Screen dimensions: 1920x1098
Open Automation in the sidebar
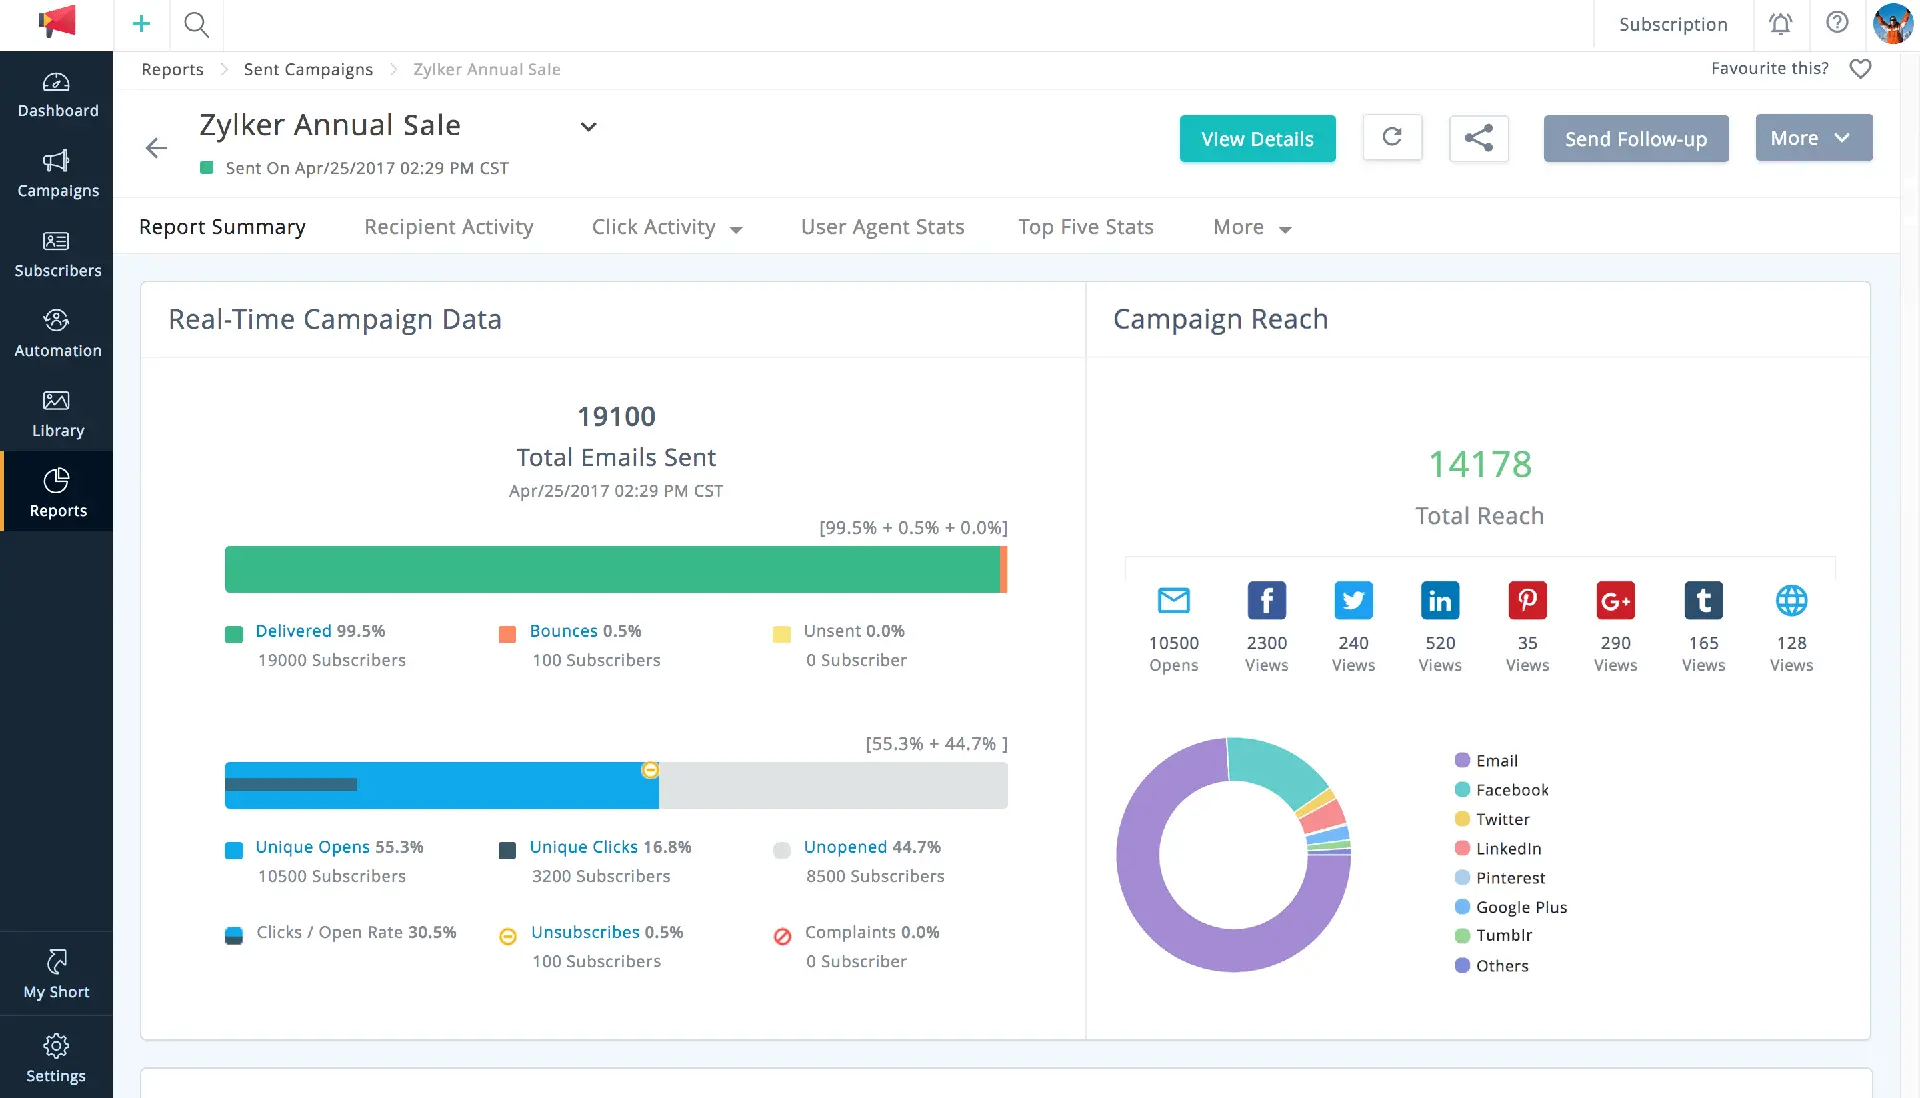tap(57, 335)
